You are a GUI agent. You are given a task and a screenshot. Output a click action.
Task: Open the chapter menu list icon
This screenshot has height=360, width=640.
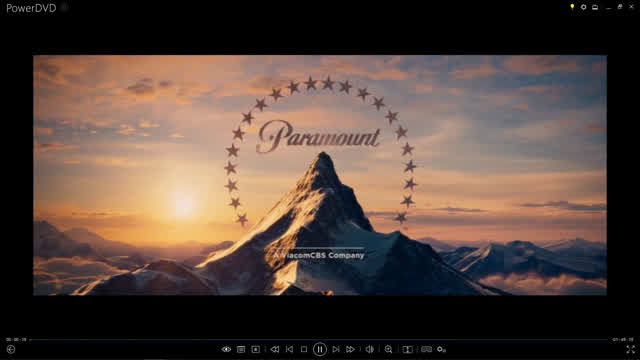241,349
